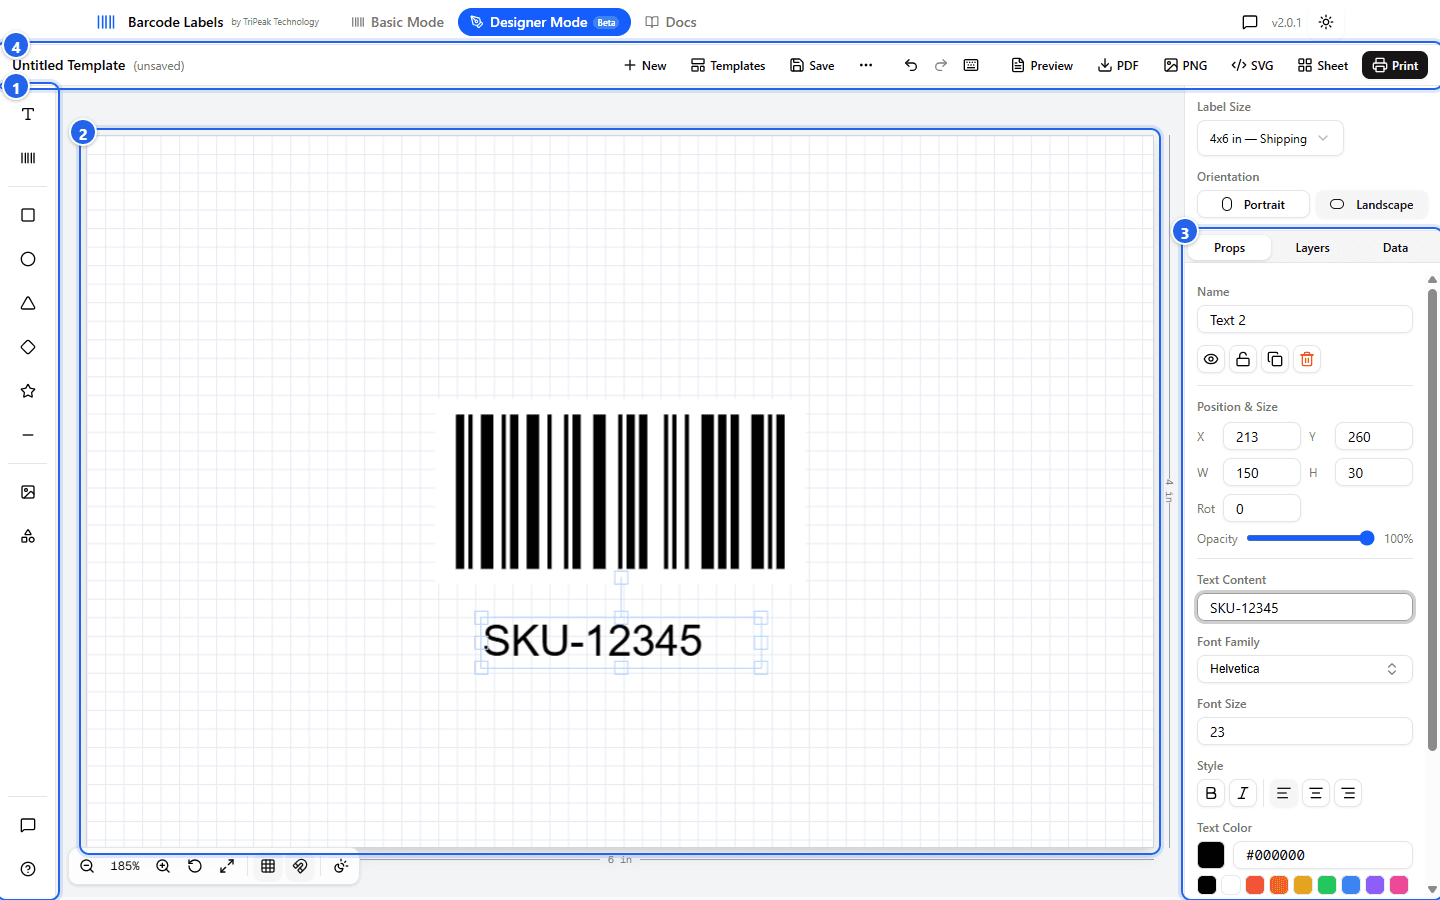
Task: Align text left
Action: point(1284,793)
